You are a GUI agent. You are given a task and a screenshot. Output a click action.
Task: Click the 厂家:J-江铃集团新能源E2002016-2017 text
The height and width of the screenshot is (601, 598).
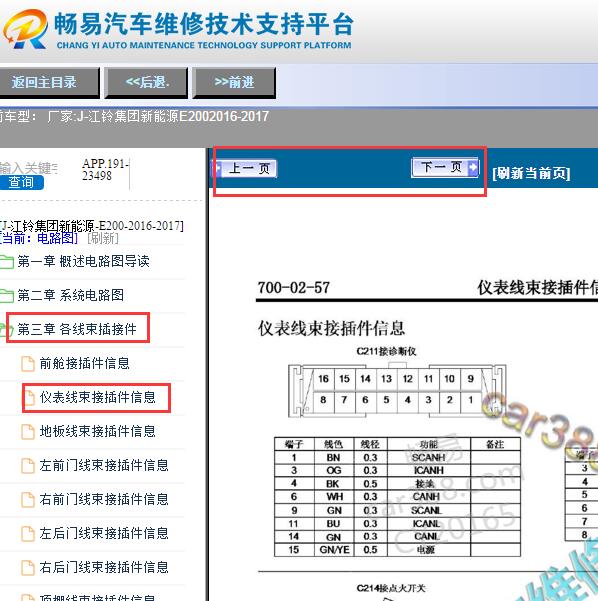pos(158,116)
